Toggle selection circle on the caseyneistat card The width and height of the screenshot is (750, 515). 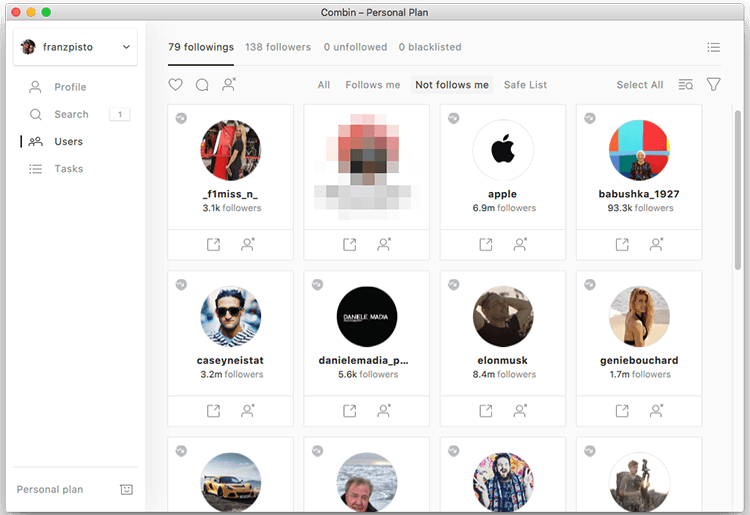point(181,284)
